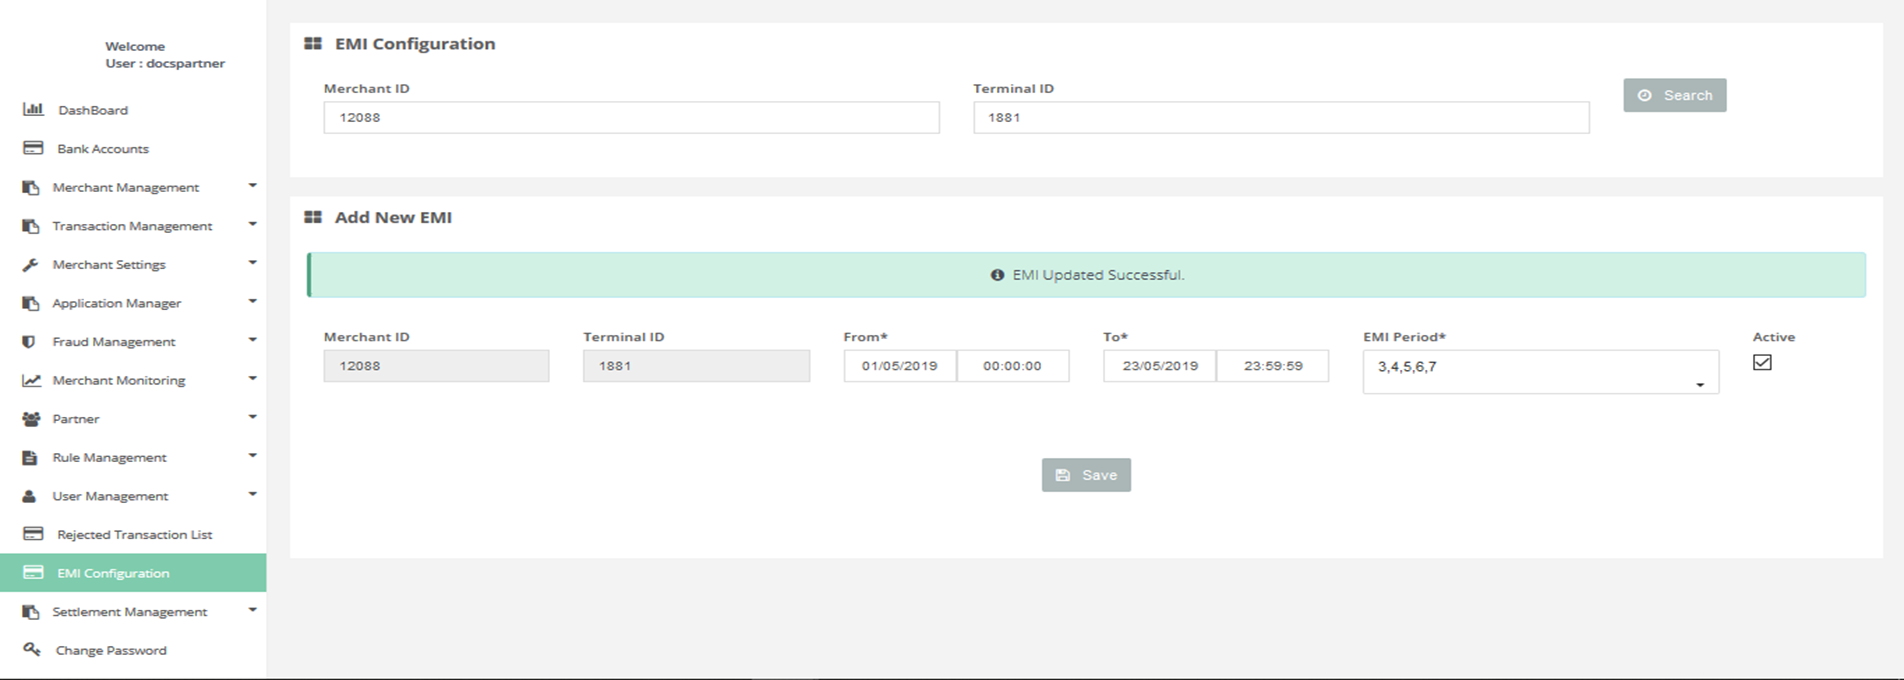The image size is (1904, 680).
Task: Click the Merchant Monitoring line chart icon
Action: (32, 380)
